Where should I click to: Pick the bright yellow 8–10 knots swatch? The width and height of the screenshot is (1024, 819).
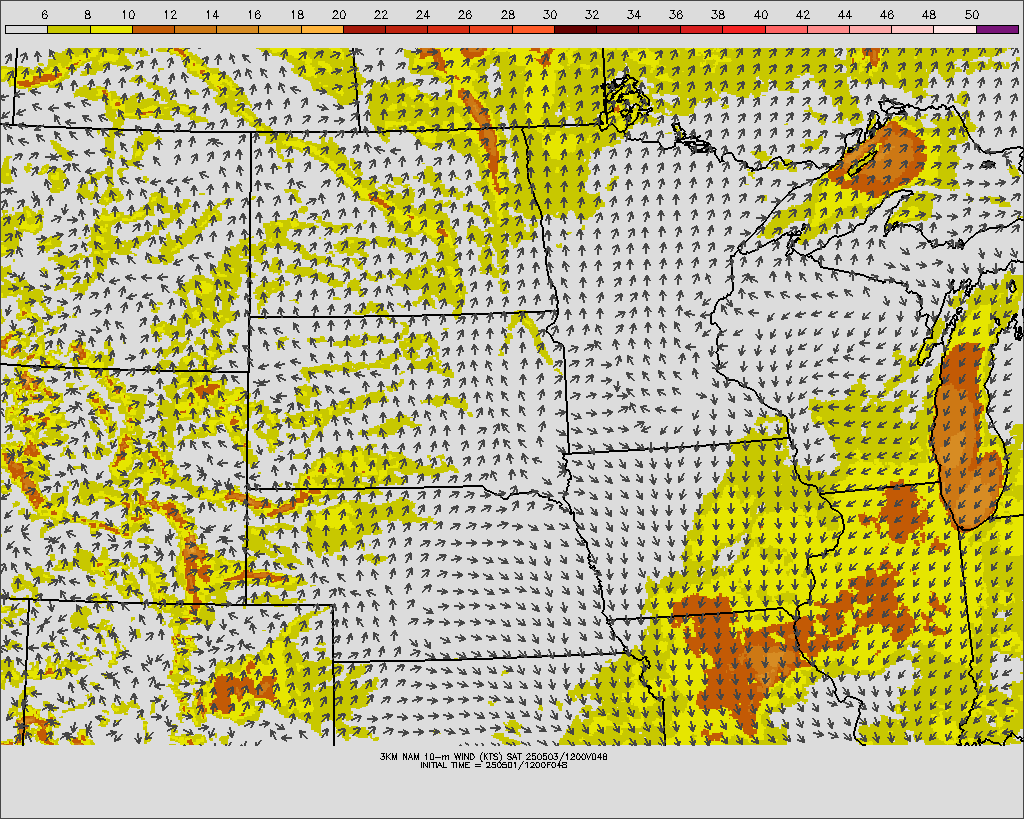pyautogui.click(x=111, y=29)
